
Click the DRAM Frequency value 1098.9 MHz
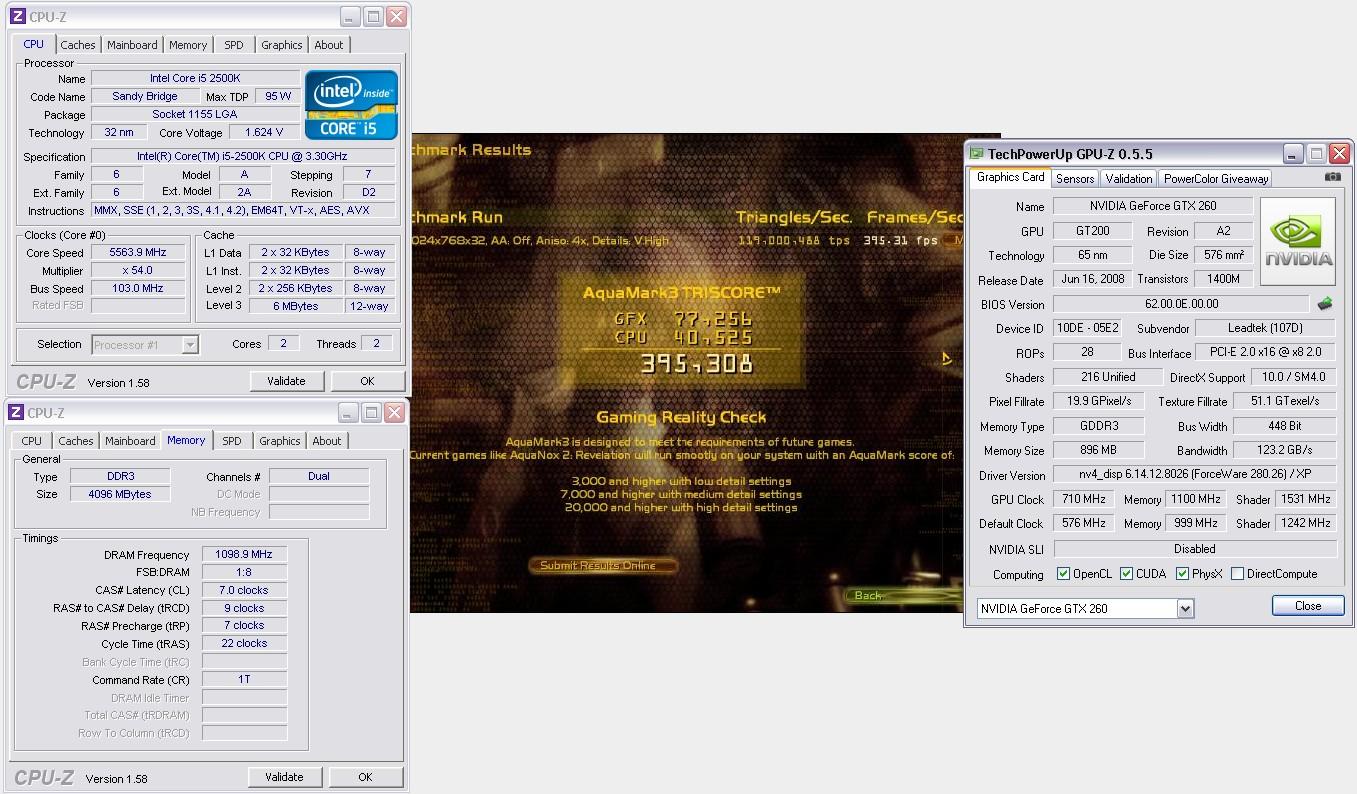pos(244,554)
